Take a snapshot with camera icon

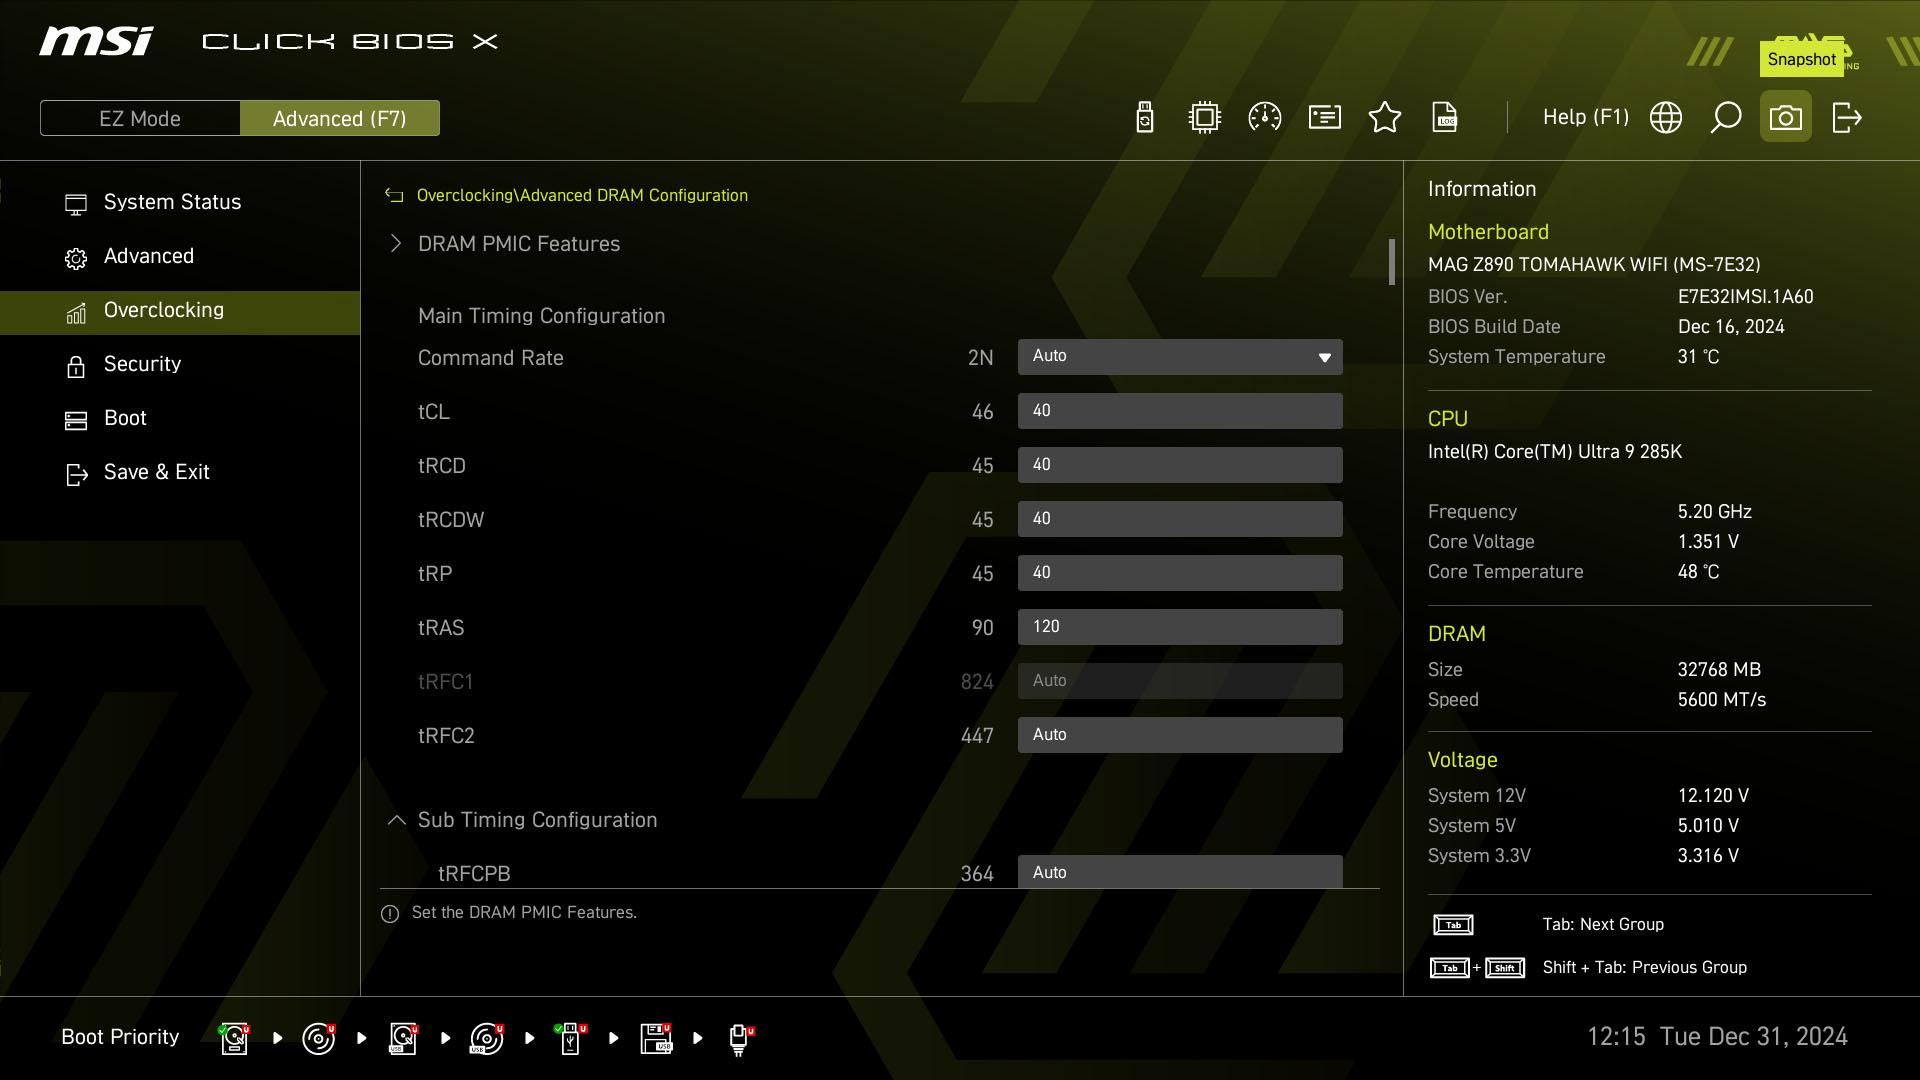point(1786,118)
